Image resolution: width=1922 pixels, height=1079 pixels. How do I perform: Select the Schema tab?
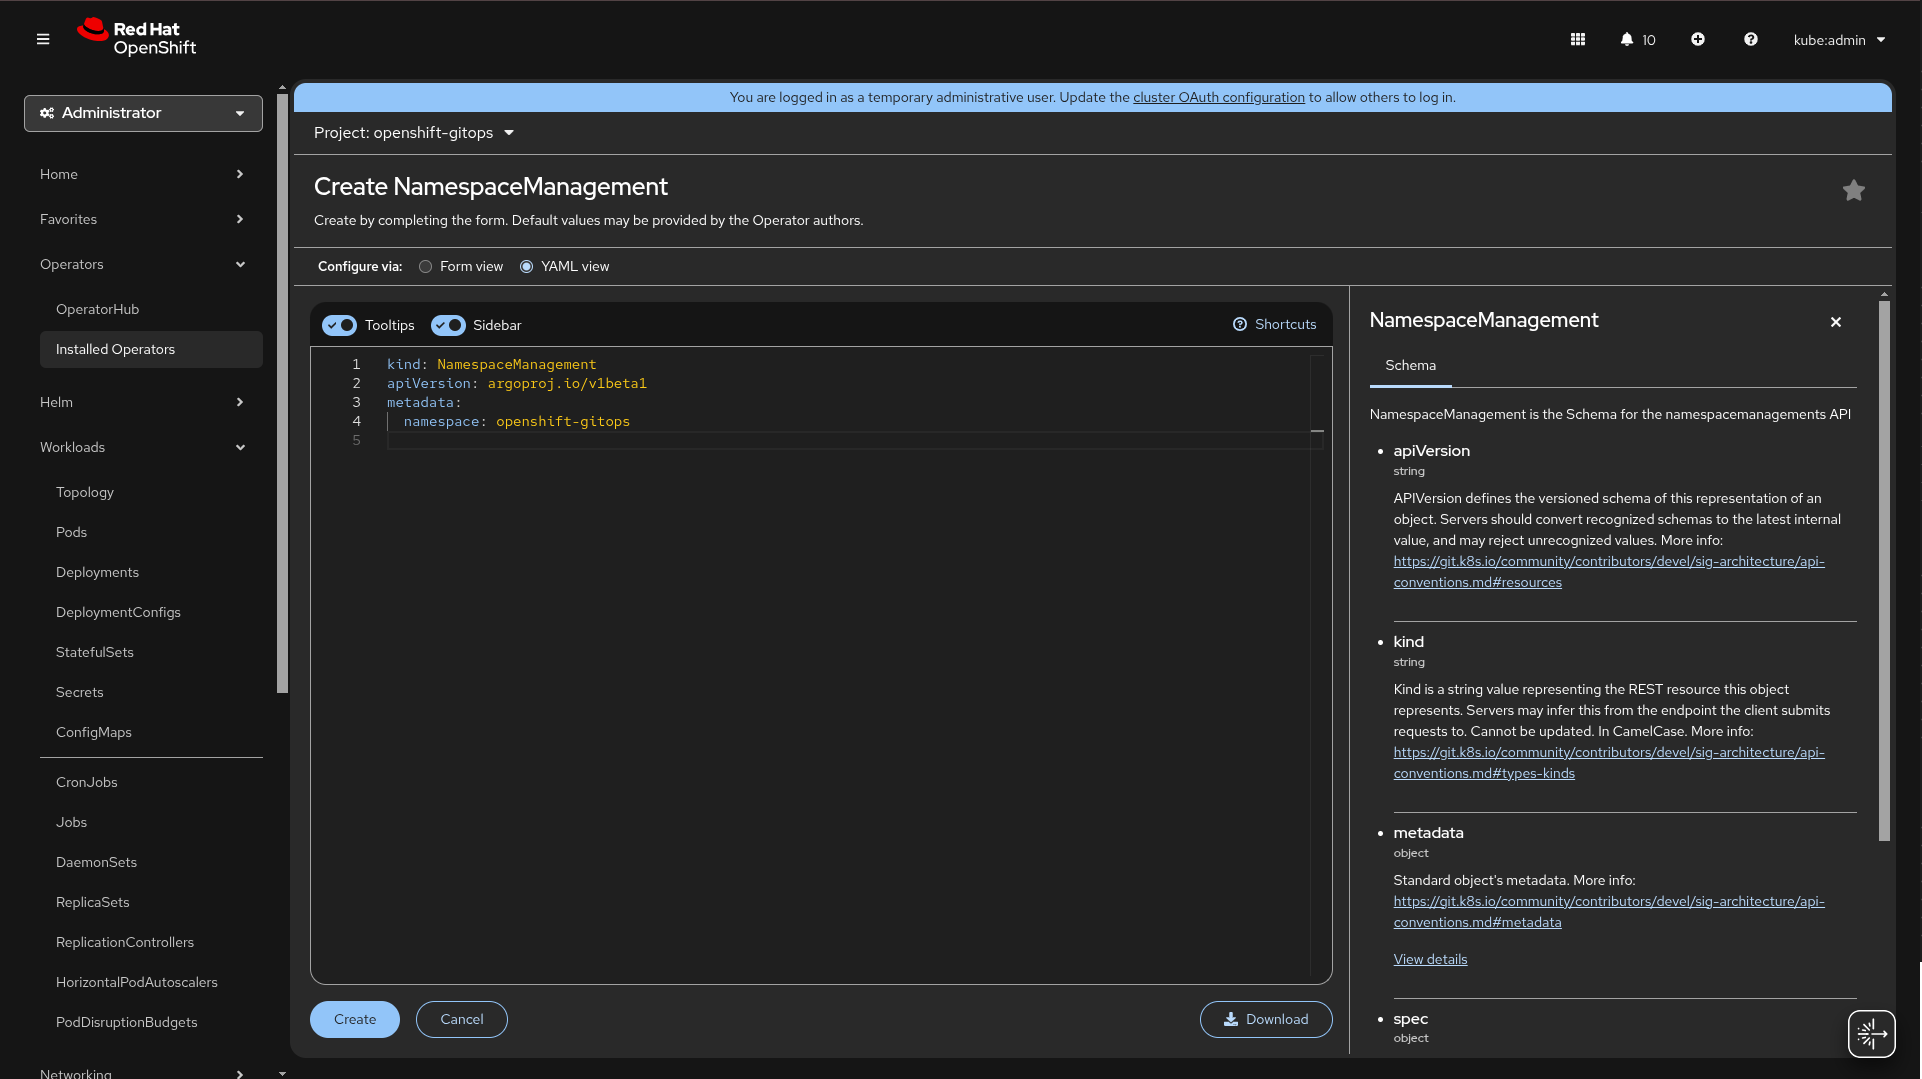(1410, 366)
